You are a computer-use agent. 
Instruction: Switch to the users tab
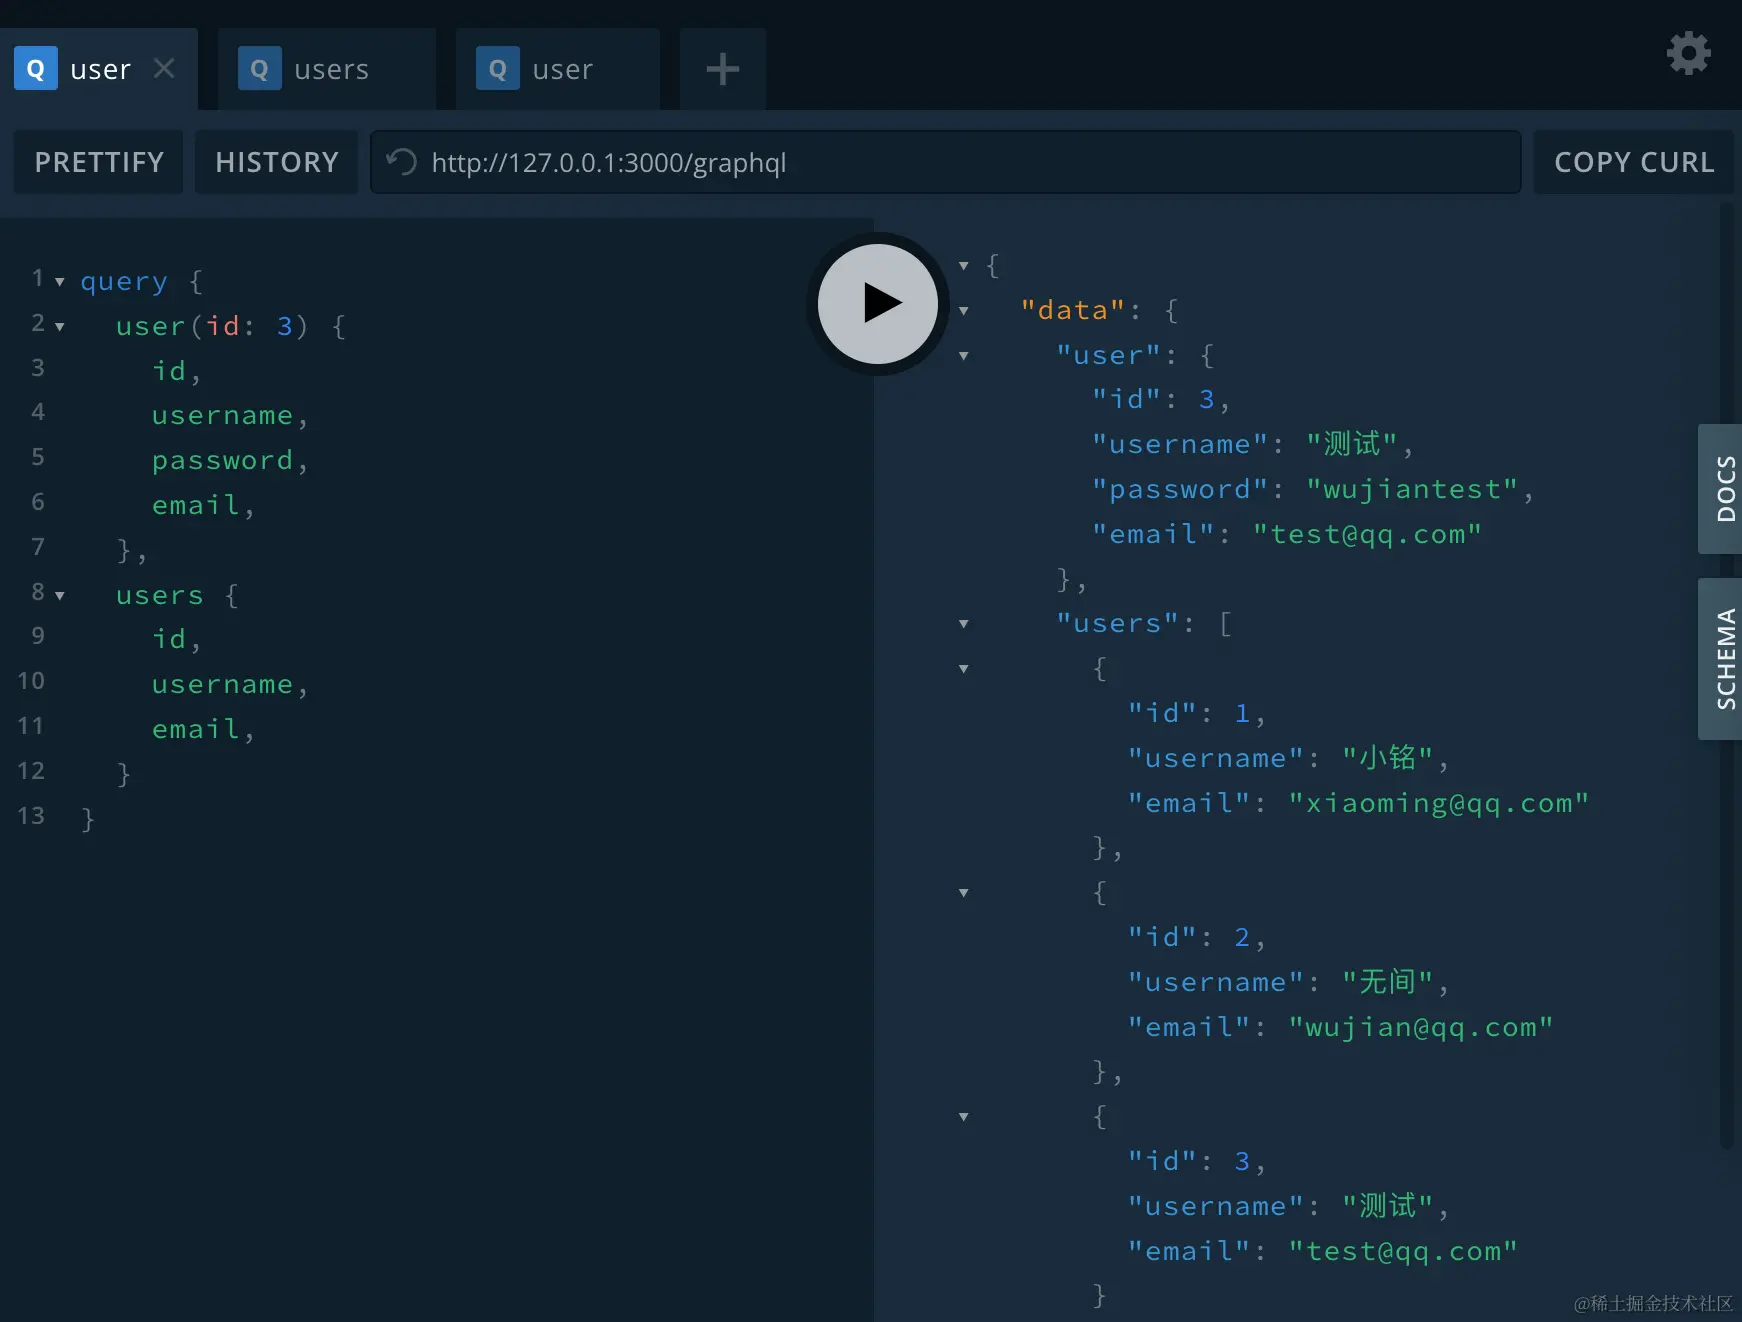coord(326,69)
